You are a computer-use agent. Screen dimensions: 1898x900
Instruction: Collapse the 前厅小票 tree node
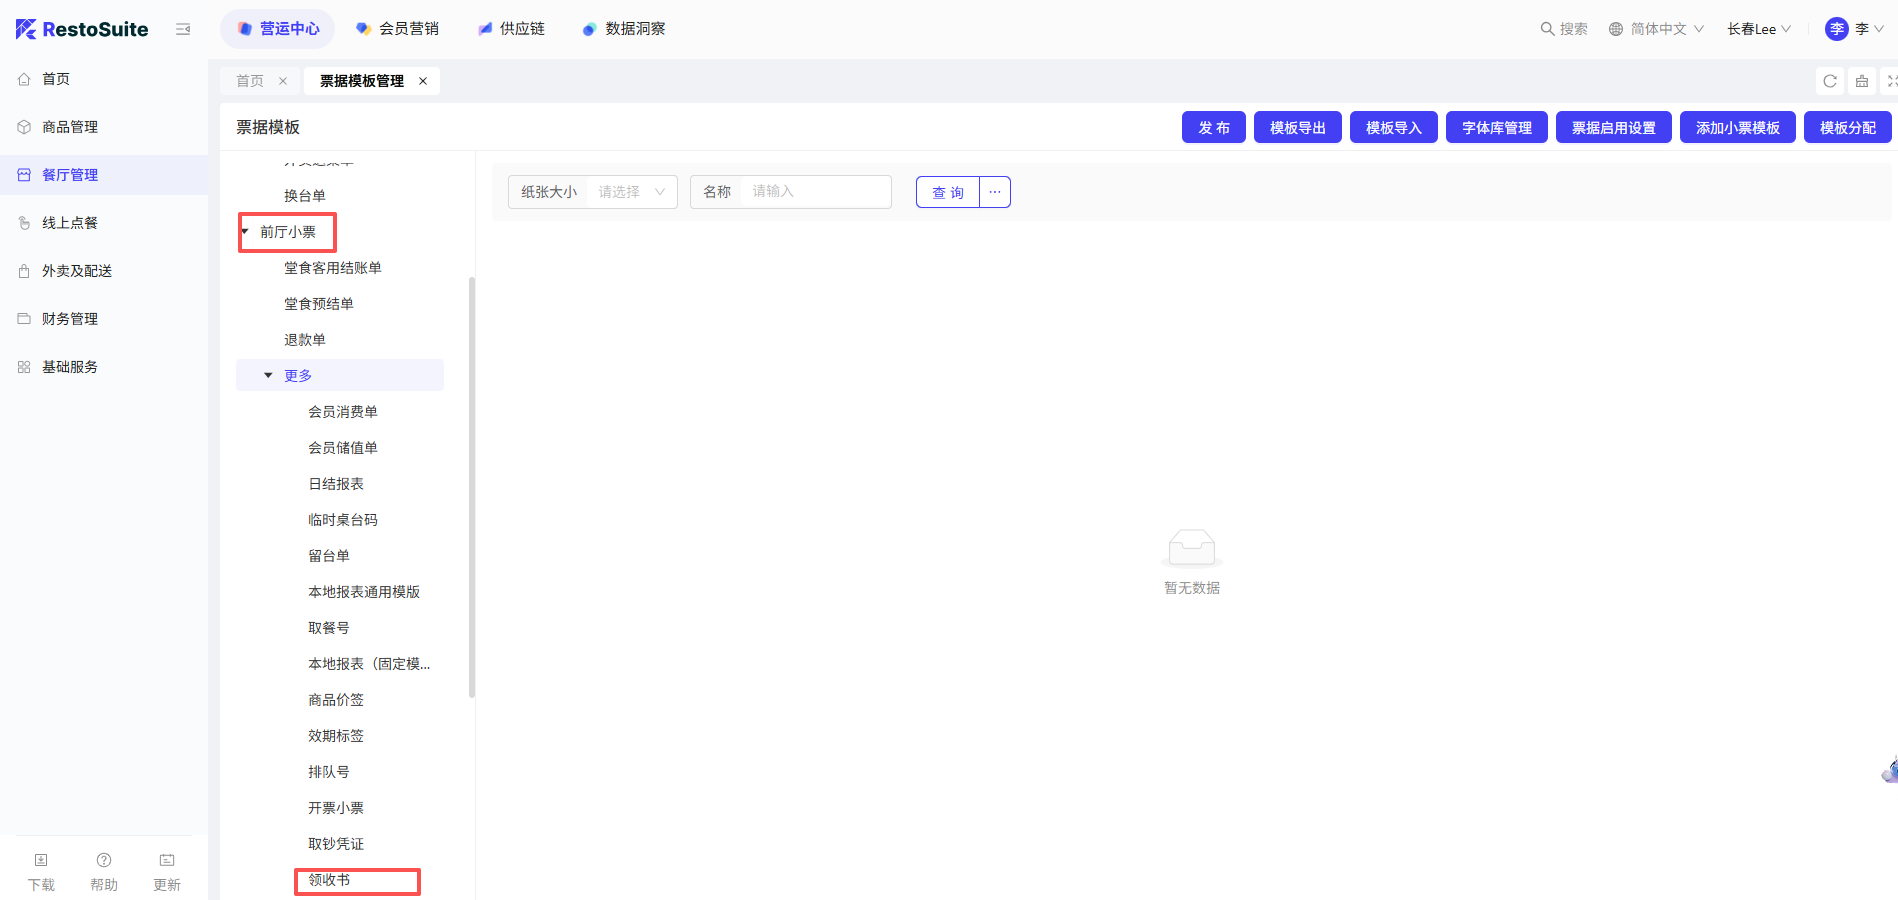[245, 232]
